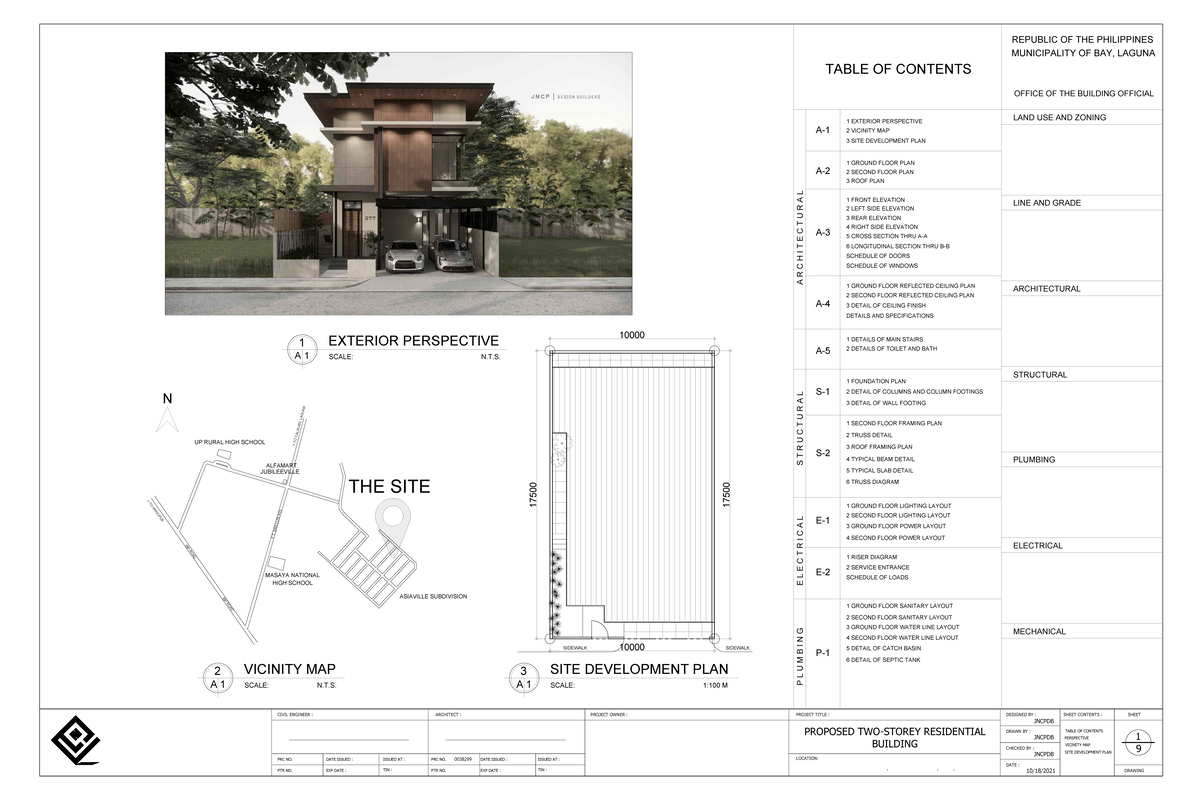
Task: Click sheet code E-1
Action: 822,520
